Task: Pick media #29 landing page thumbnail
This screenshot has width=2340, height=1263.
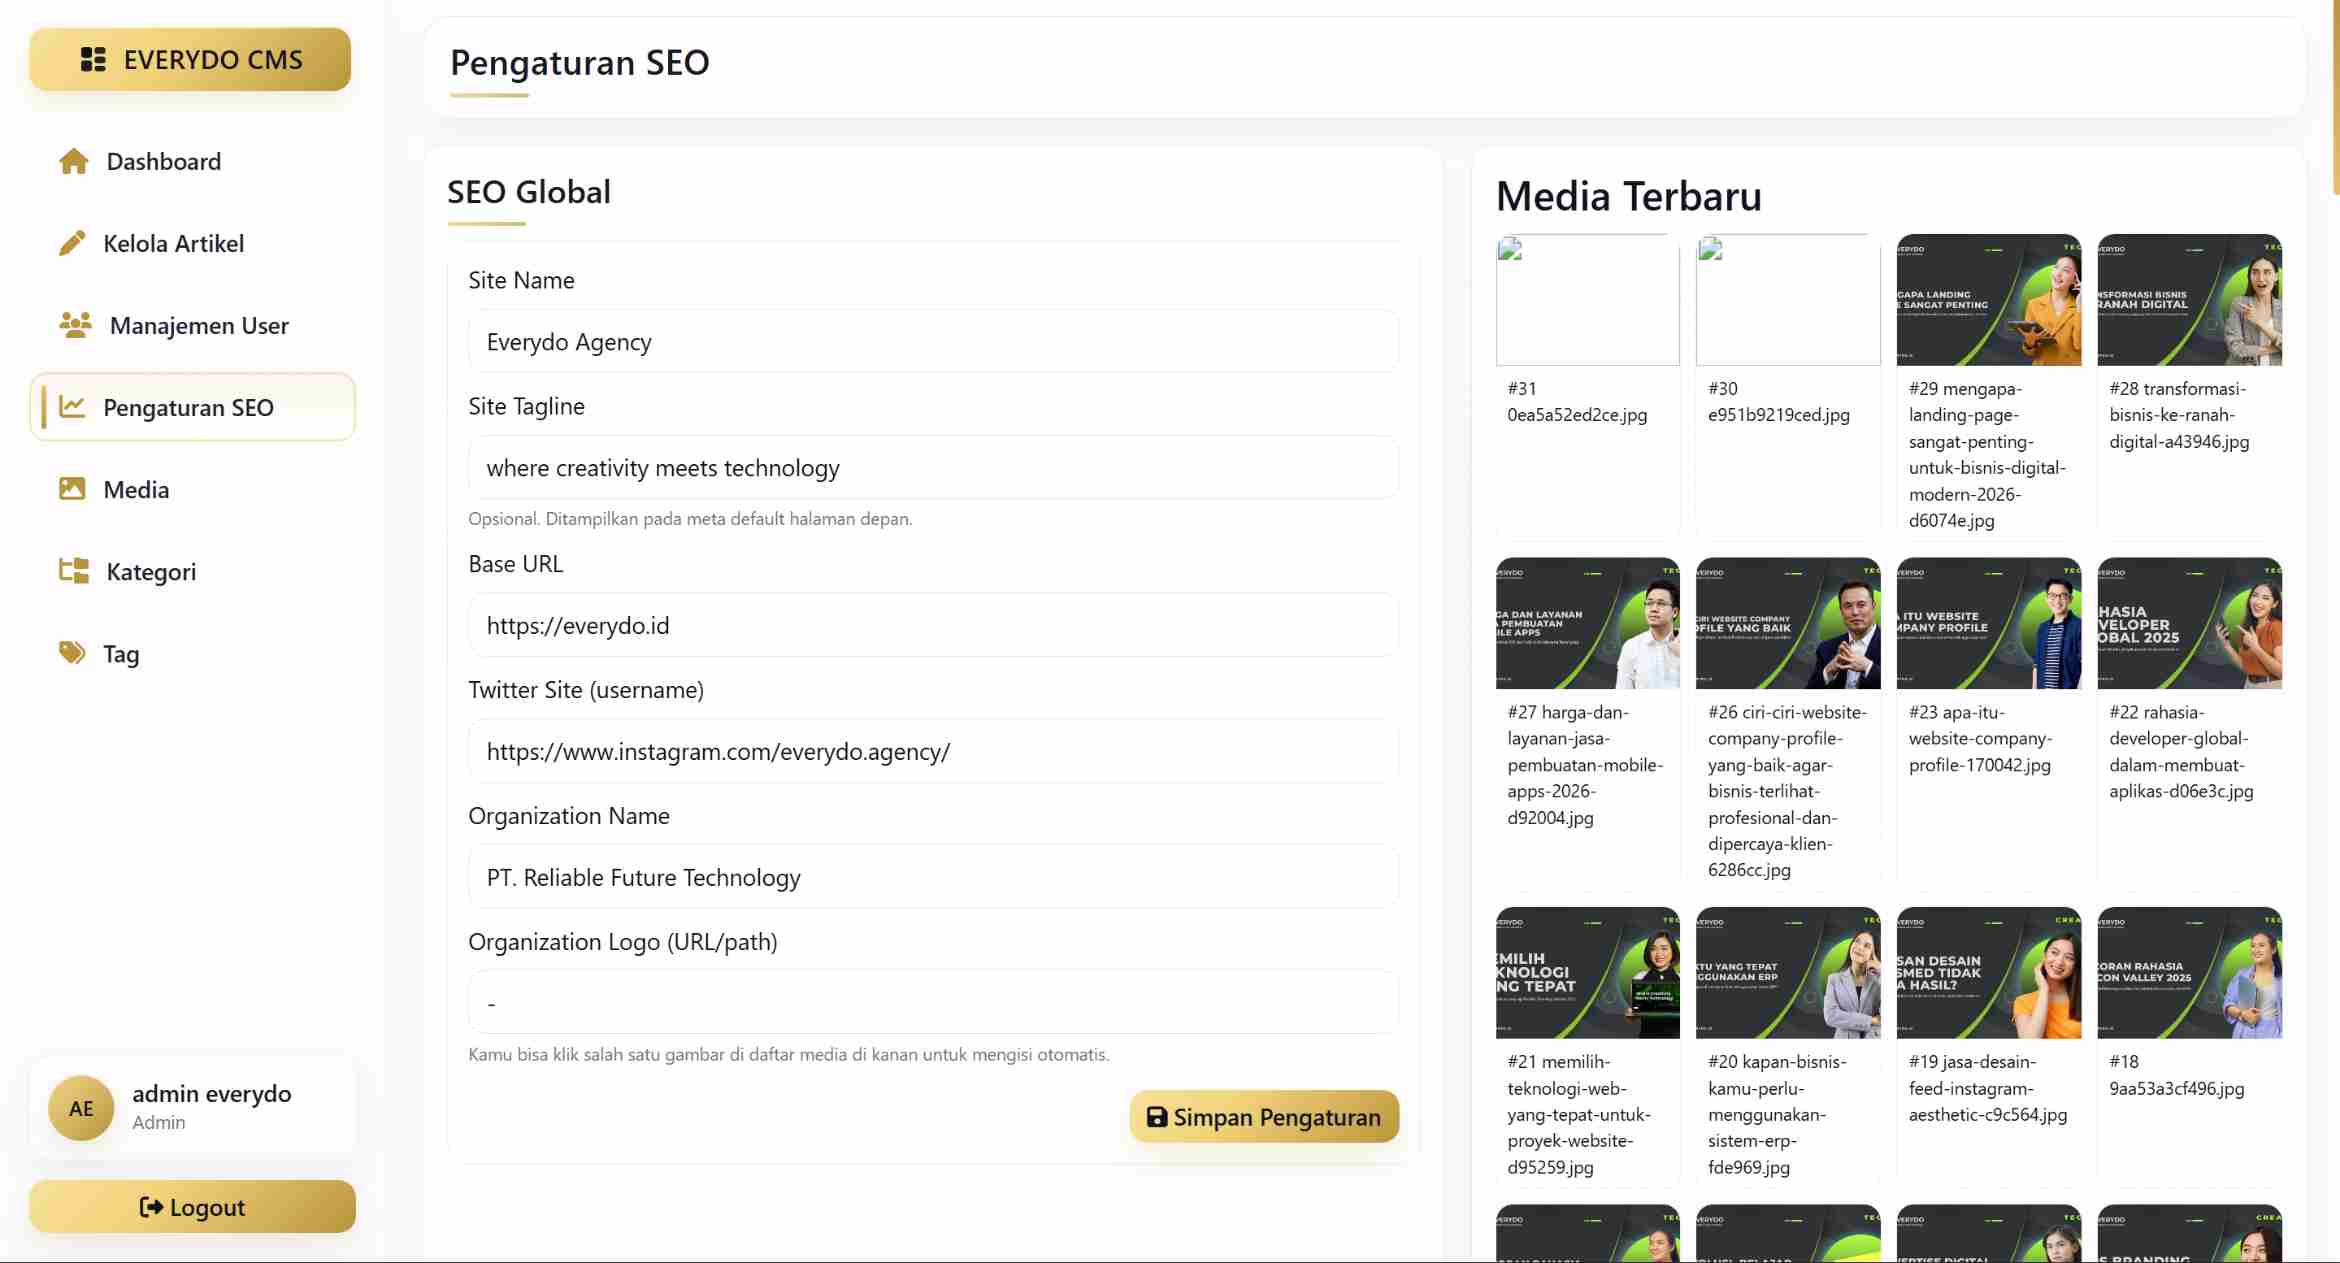Action: (x=1989, y=300)
